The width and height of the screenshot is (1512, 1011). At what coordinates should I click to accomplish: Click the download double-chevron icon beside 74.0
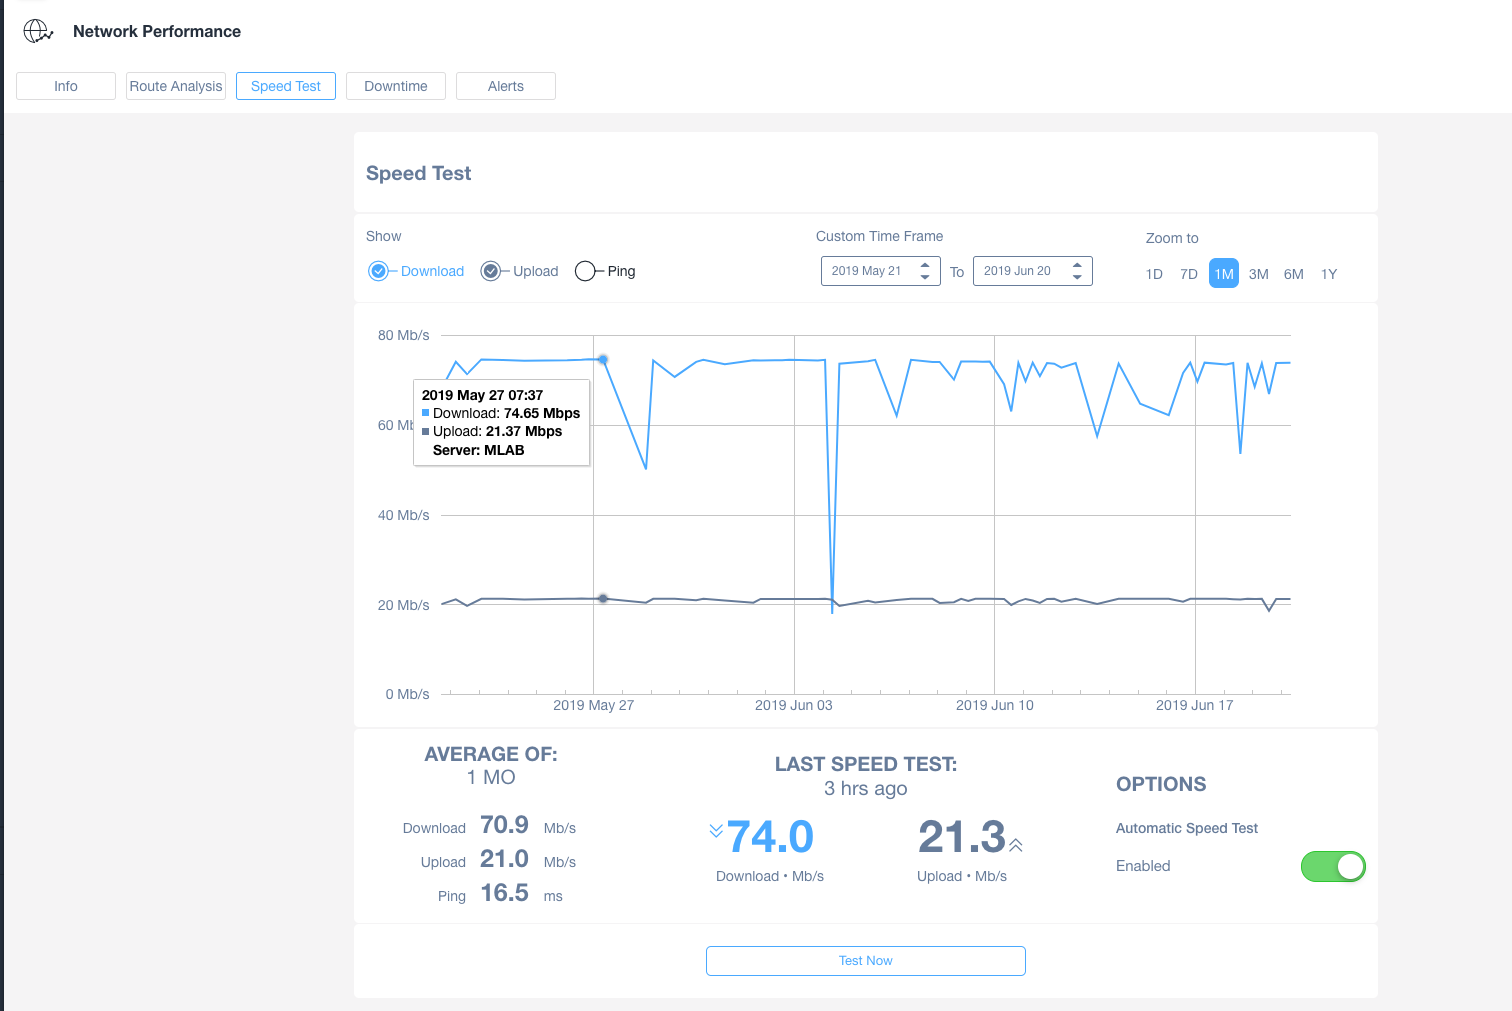coord(716,830)
